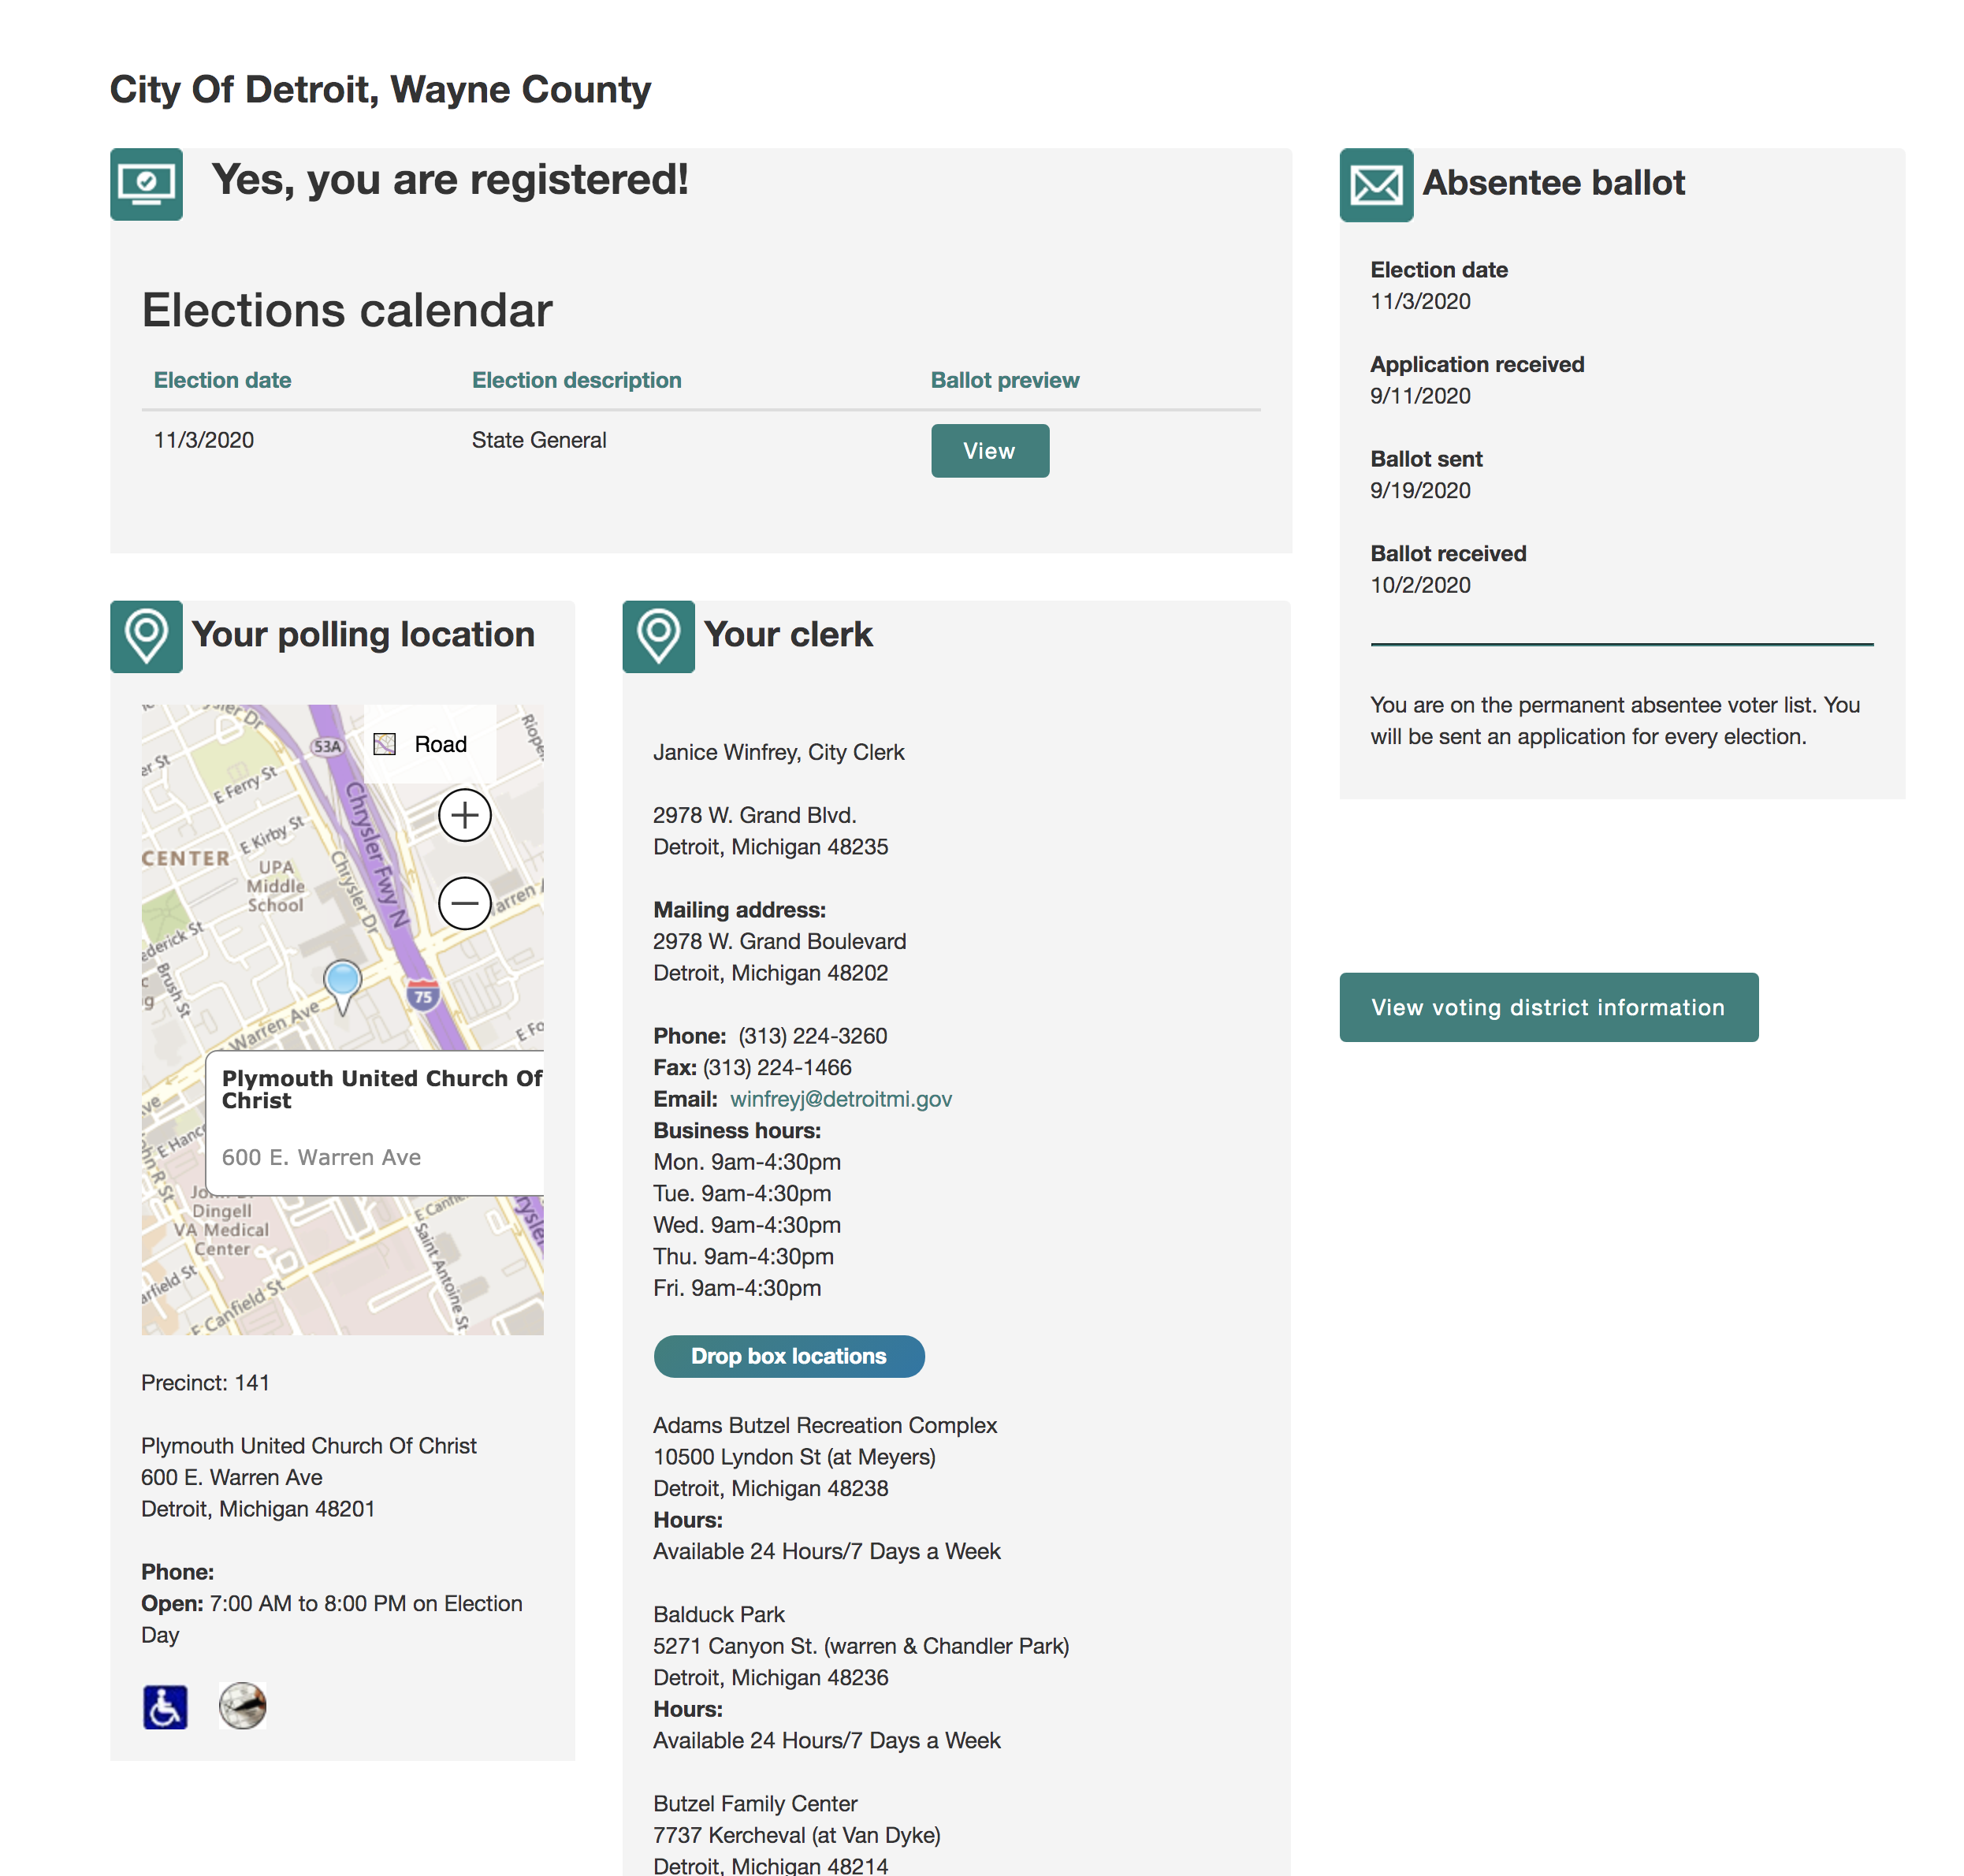Click the Ballot preview column header
The width and height of the screenshot is (1964, 1876).
(x=1004, y=380)
